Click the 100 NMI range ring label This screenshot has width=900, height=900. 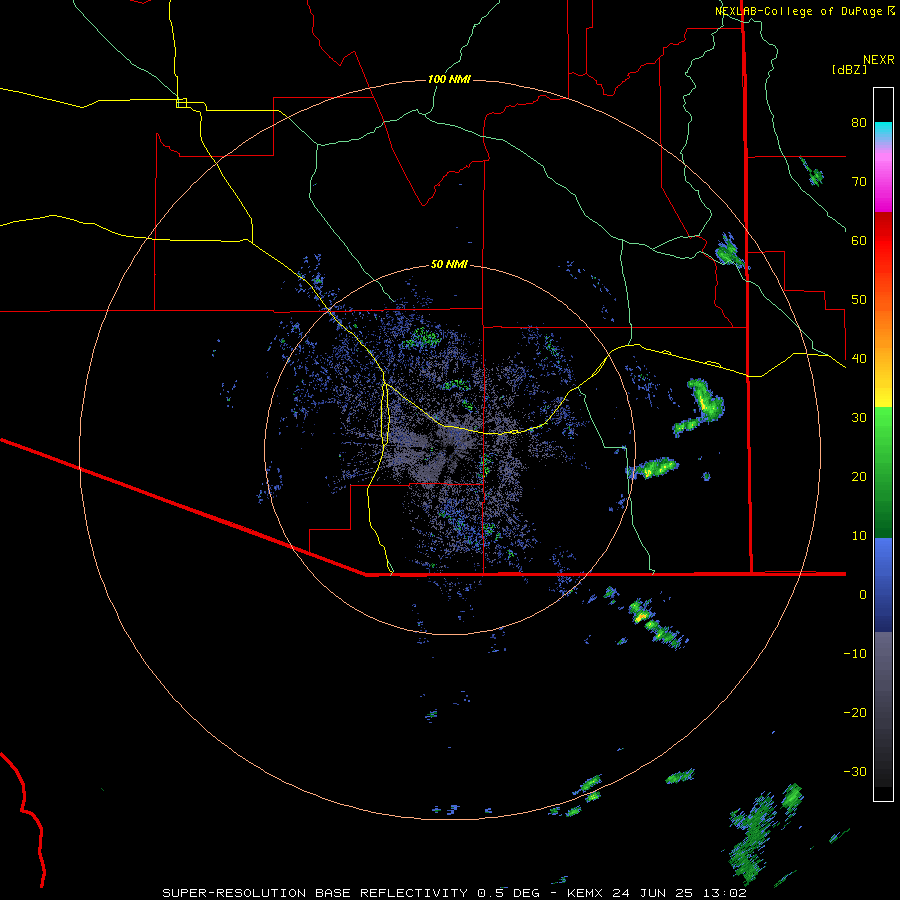(x=449, y=79)
